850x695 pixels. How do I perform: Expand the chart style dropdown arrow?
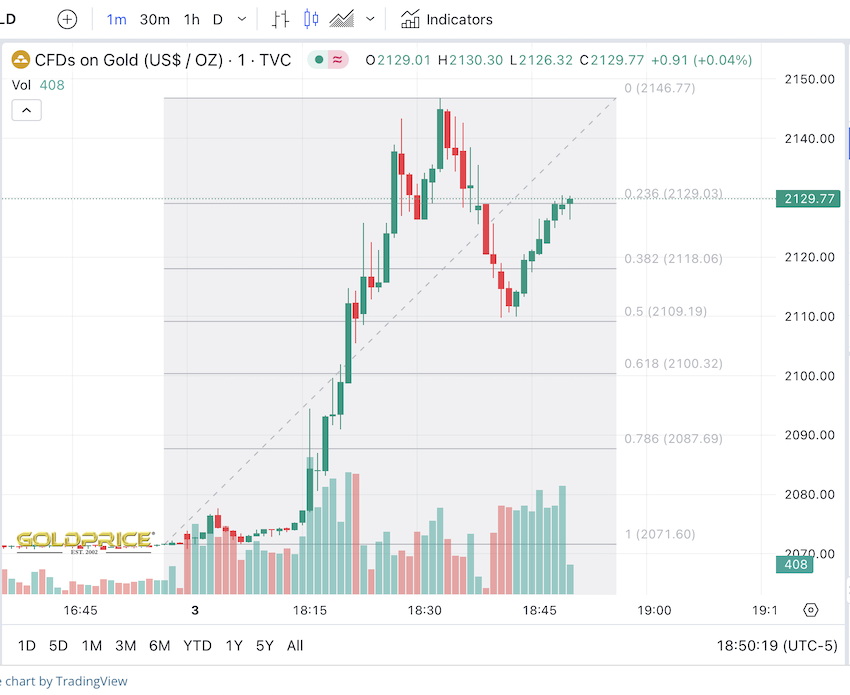click(371, 19)
